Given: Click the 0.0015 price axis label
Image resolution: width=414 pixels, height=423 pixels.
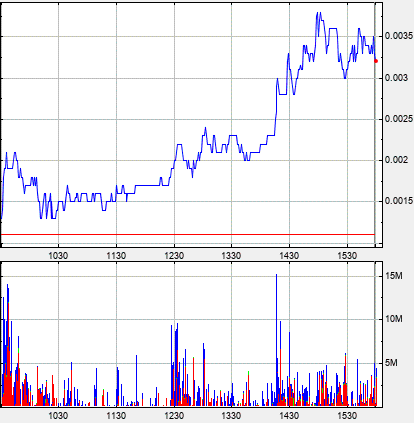Looking at the screenshot, I should [x=399, y=201].
